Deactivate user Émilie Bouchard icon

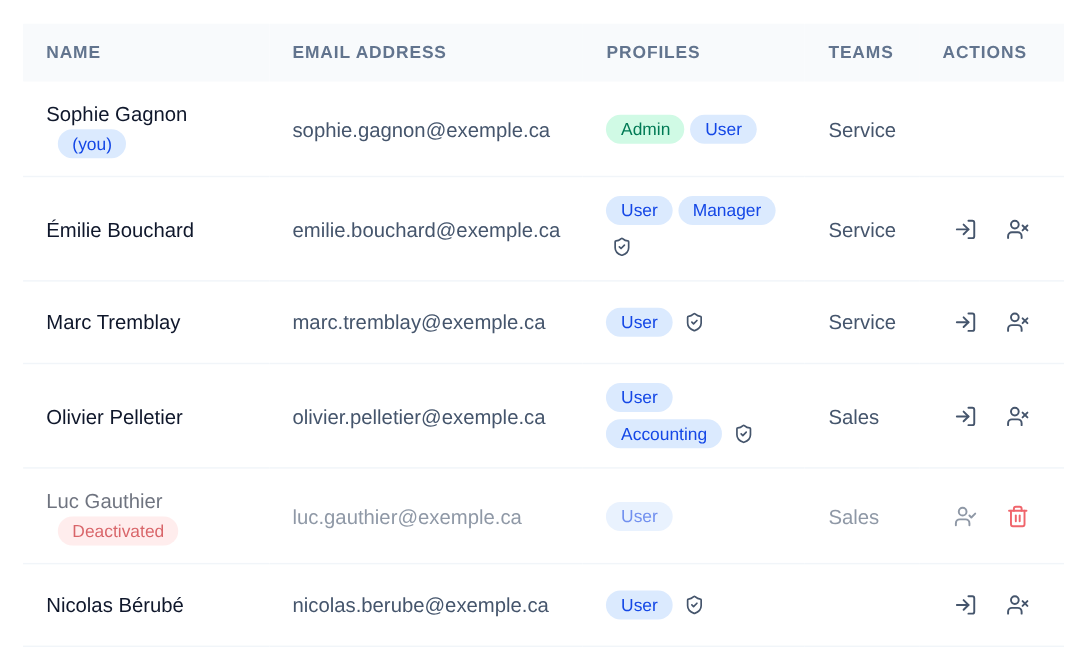(x=1017, y=230)
